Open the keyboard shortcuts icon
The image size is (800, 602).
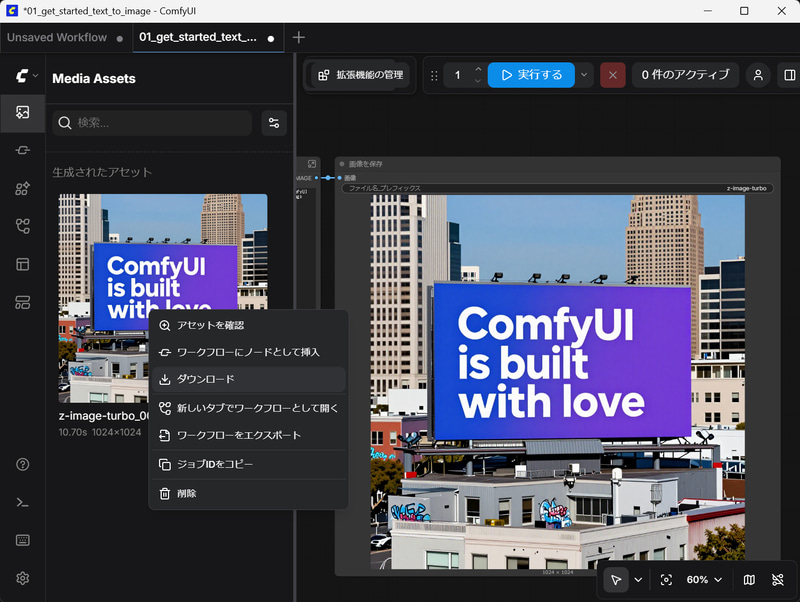click(22, 540)
